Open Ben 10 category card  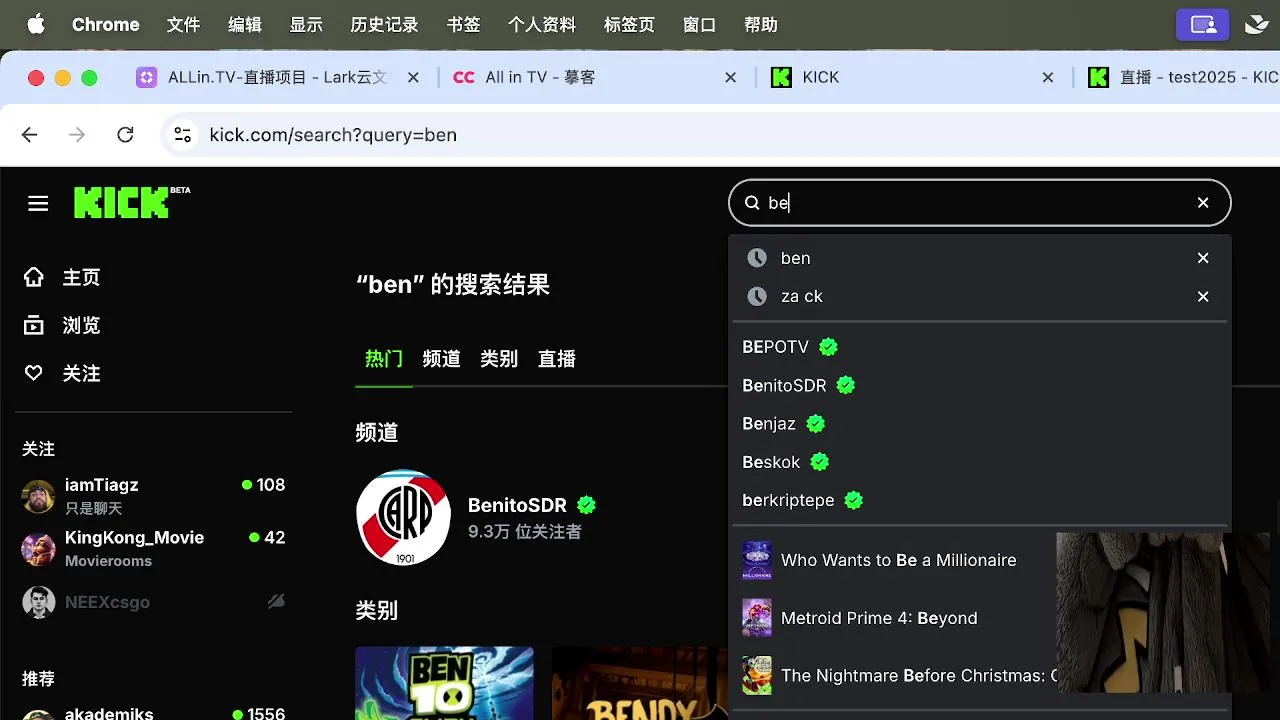444,683
